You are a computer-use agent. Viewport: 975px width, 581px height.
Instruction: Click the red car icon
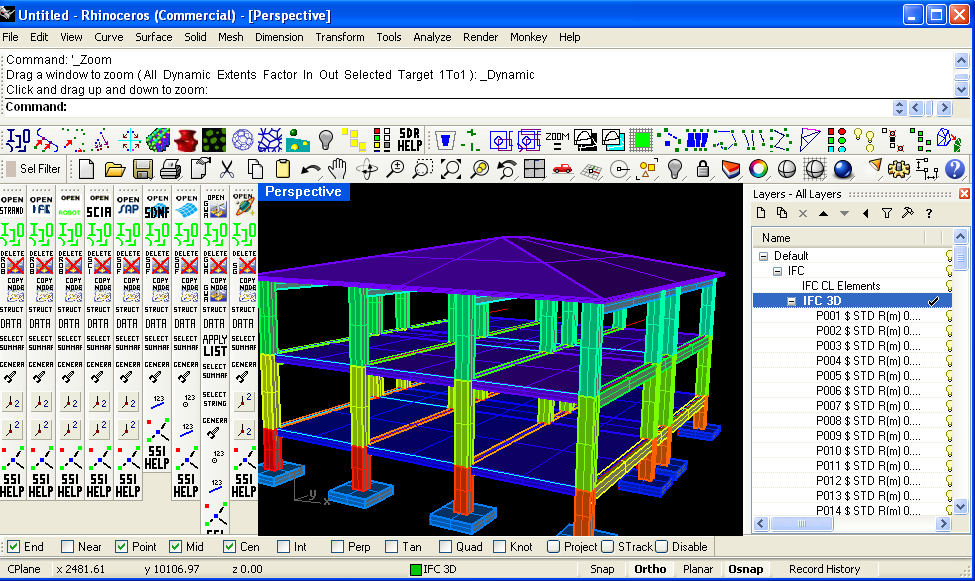click(x=562, y=169)
